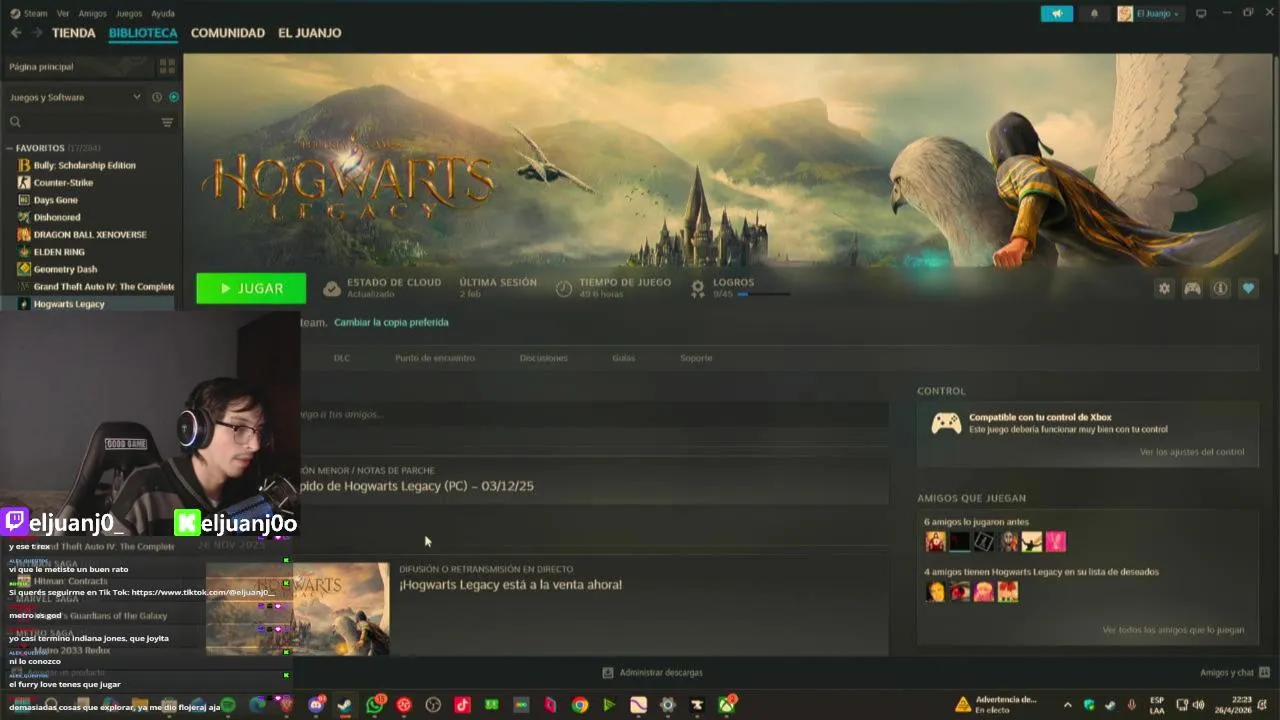Sort library by recent activity clock icon

(x=157, y=97)
